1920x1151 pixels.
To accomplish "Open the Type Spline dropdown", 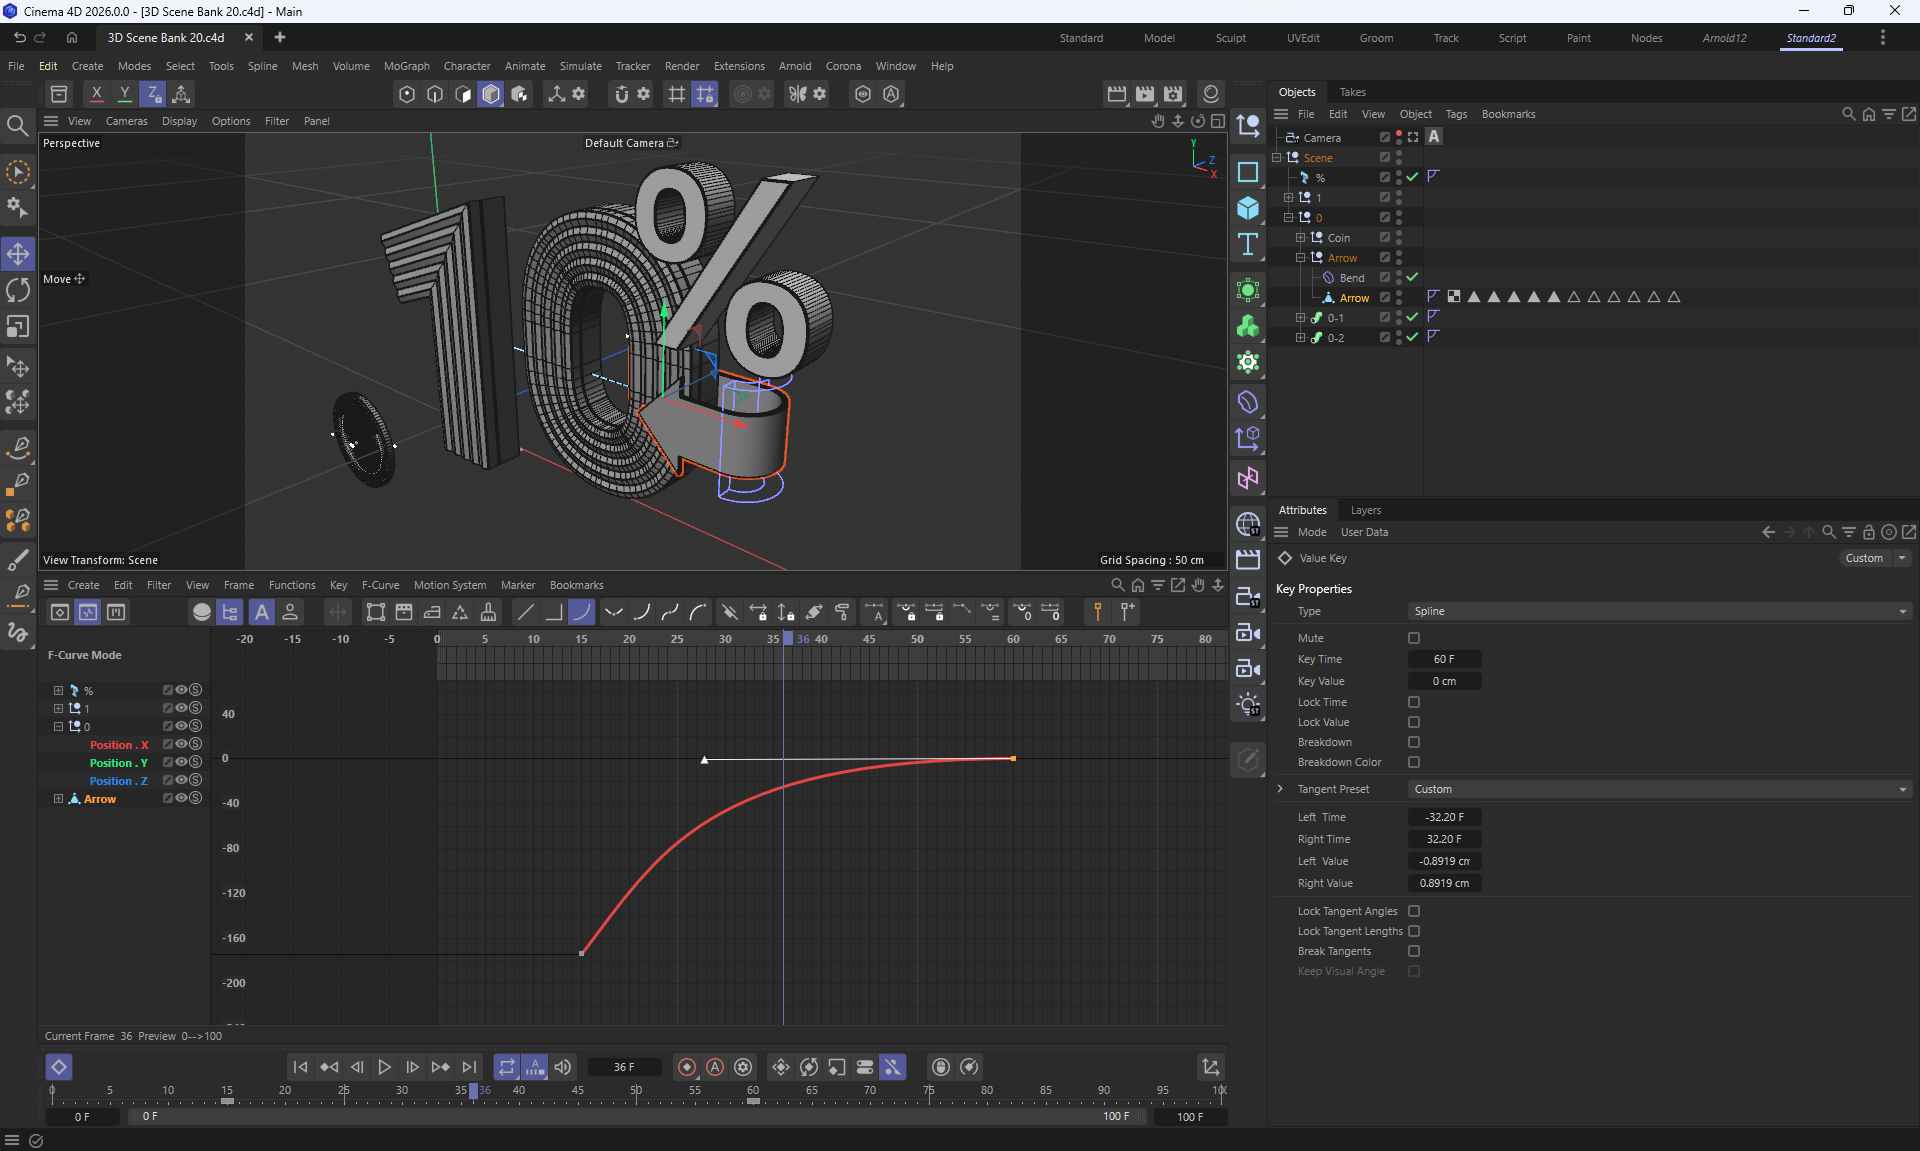I will [1658, 611].
